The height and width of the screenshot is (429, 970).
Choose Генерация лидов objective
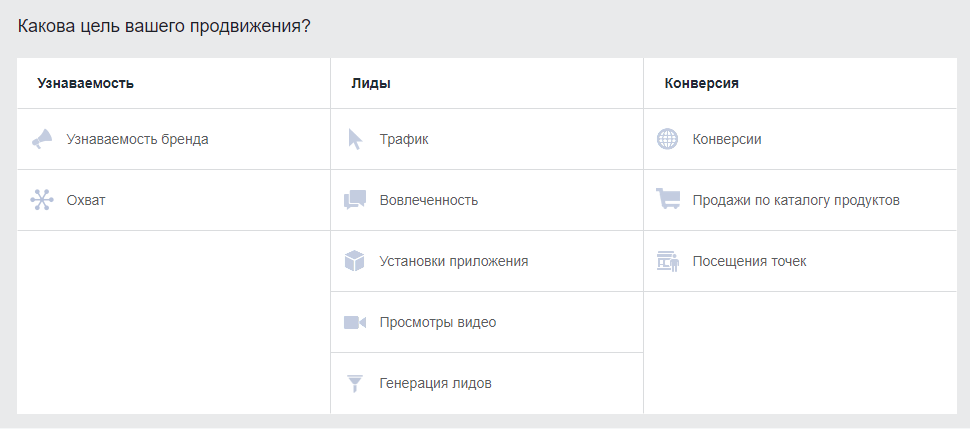coord(436,383)
